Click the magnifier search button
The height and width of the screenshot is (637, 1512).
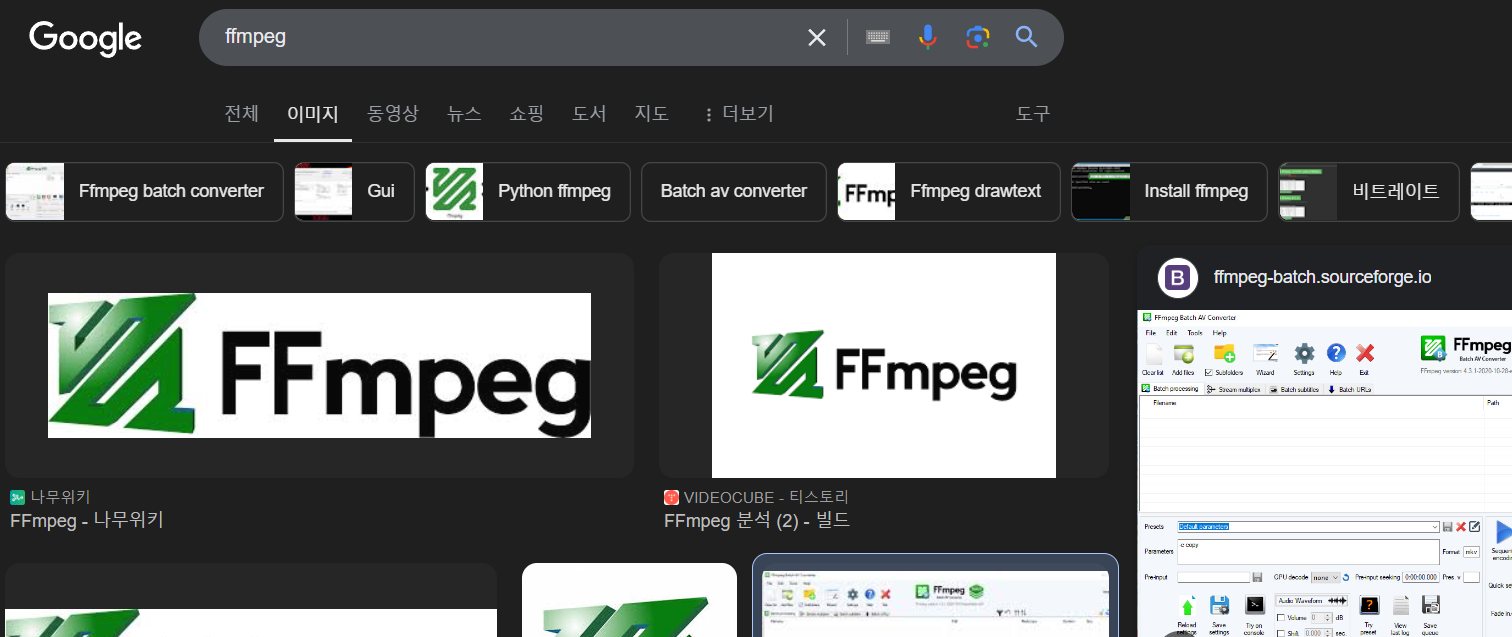[x=1026, y=38]
